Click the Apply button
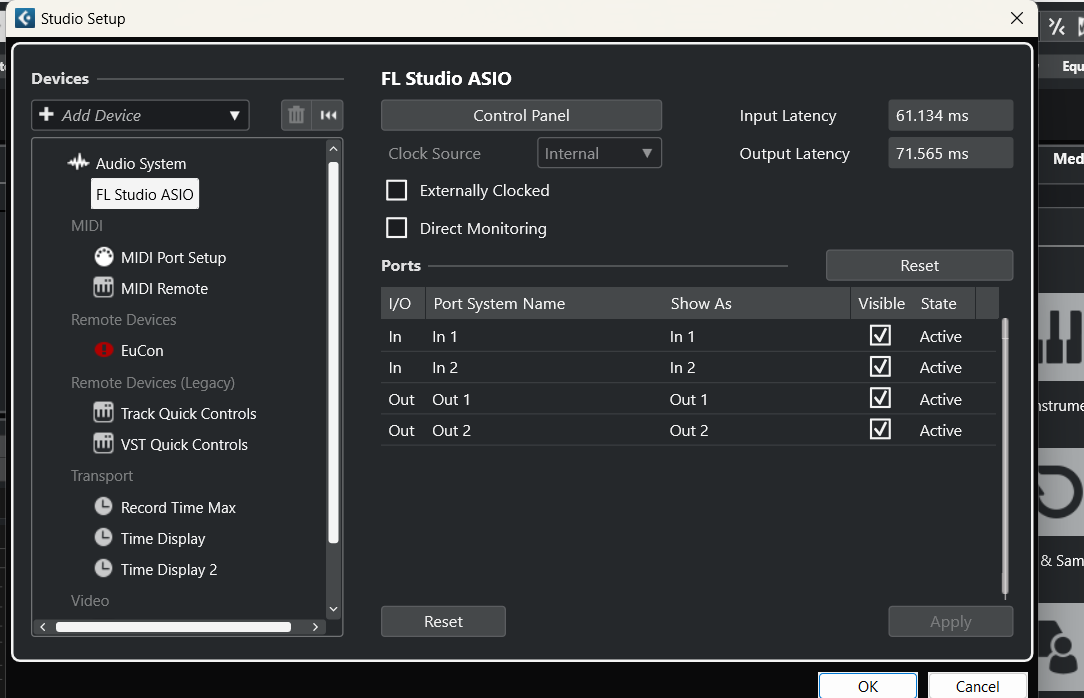The image size is (1084, 698). [x=951, y=621]
